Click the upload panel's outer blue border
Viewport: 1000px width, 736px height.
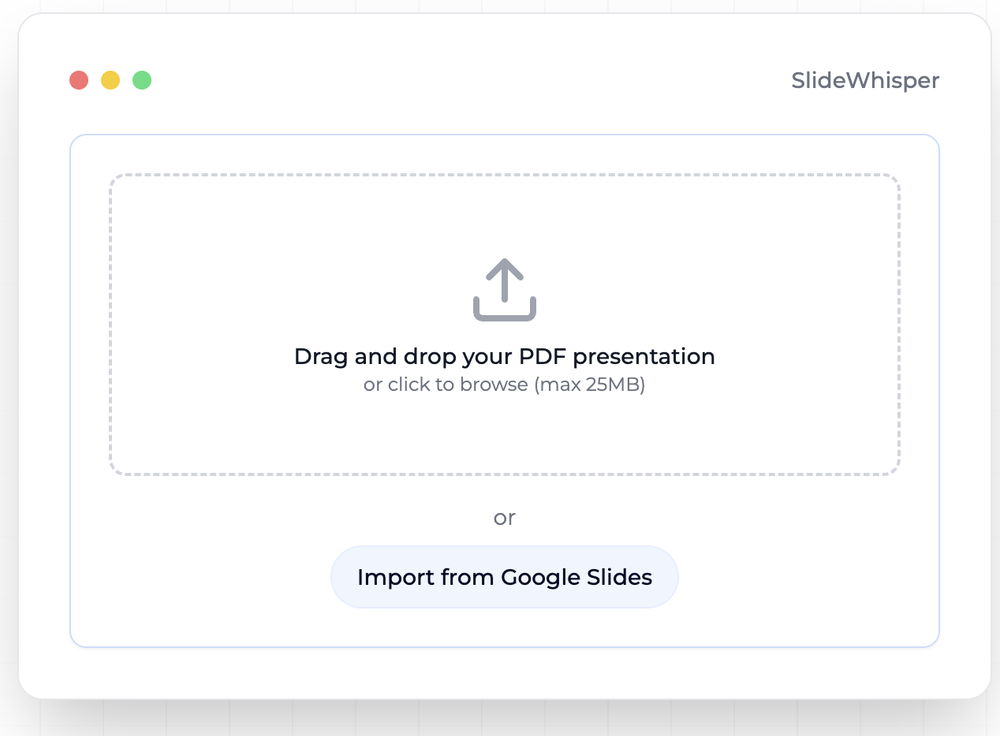tap(504, 135)
